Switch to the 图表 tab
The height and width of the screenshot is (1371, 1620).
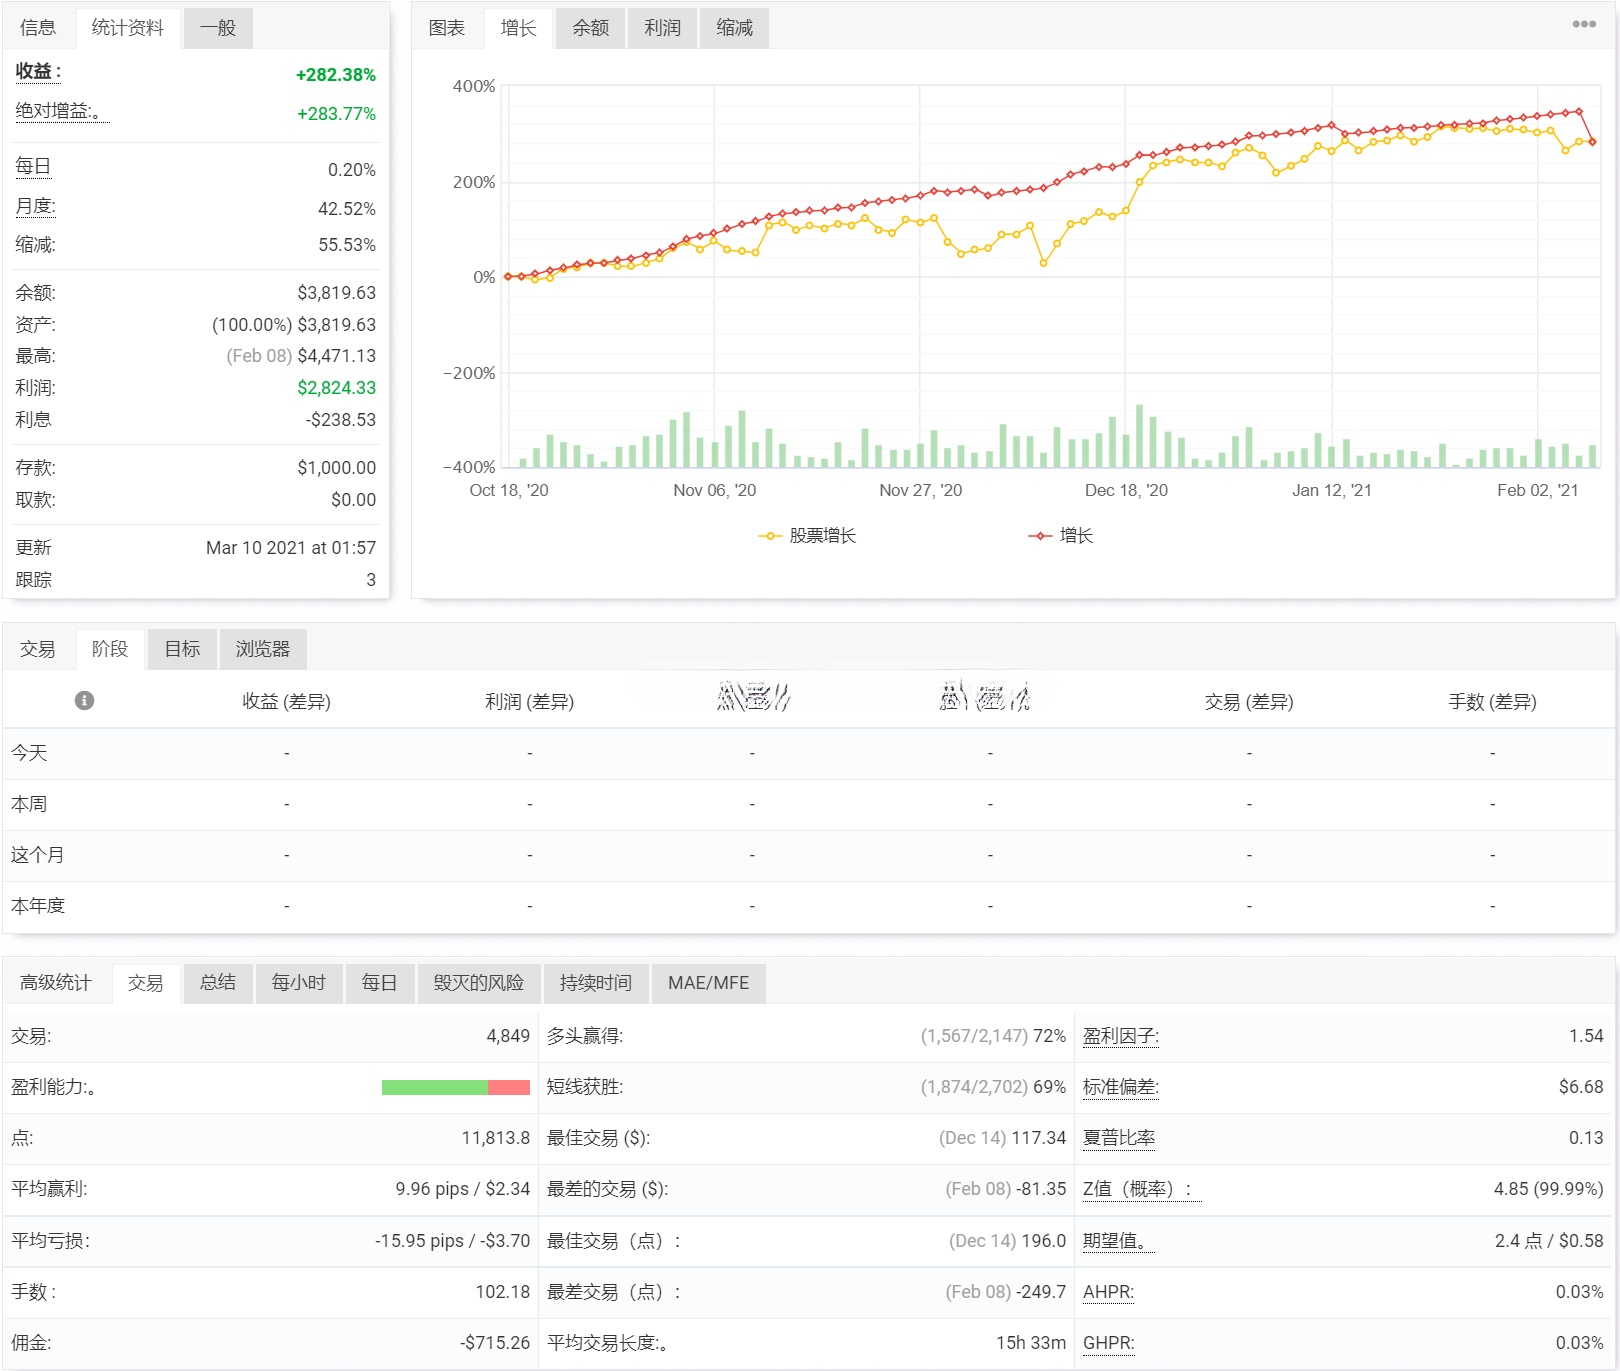click(446, 28)
